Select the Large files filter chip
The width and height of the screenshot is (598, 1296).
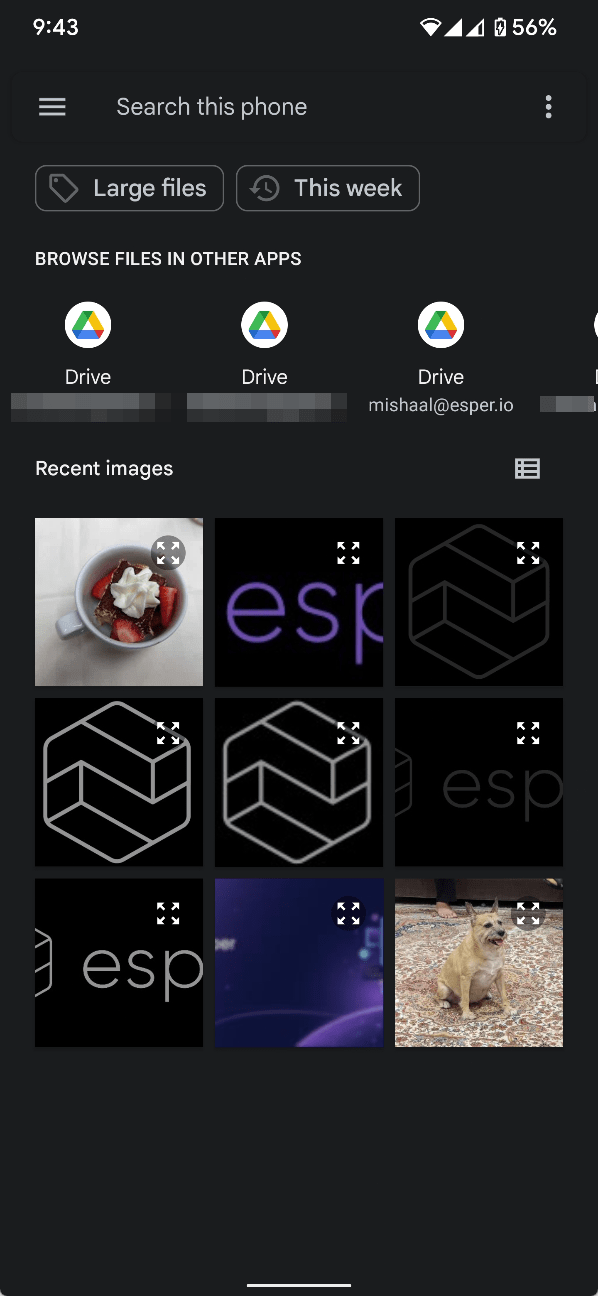[129, 188]
